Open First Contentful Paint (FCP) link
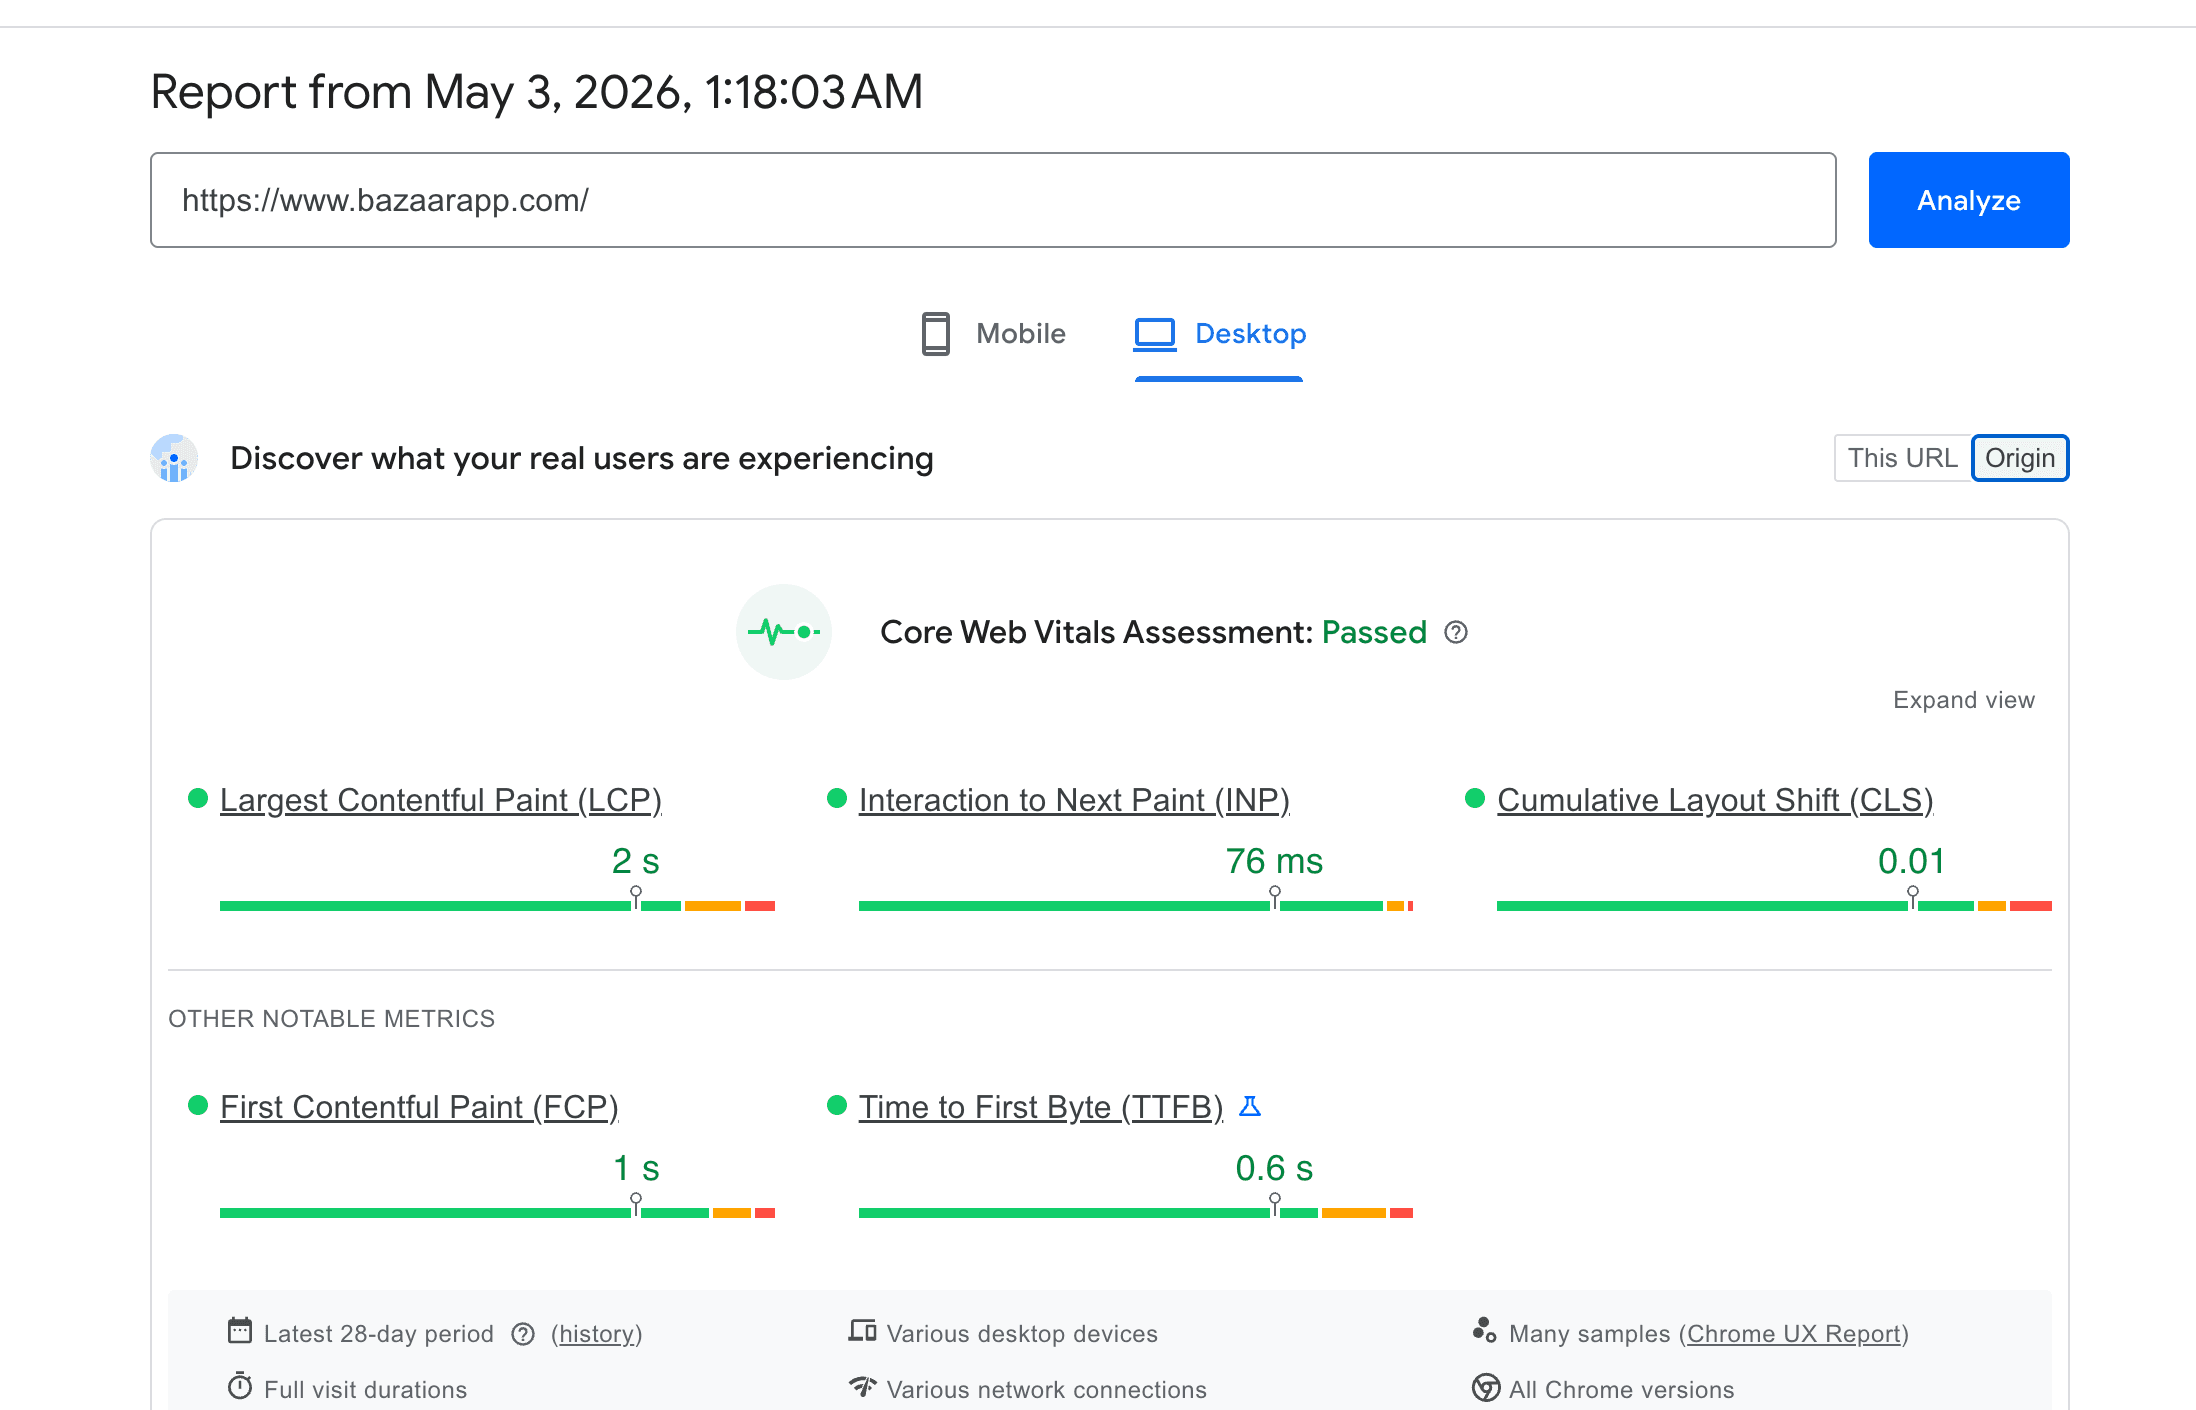This screenshot has width=2196, height=1410. (419, 1107)
